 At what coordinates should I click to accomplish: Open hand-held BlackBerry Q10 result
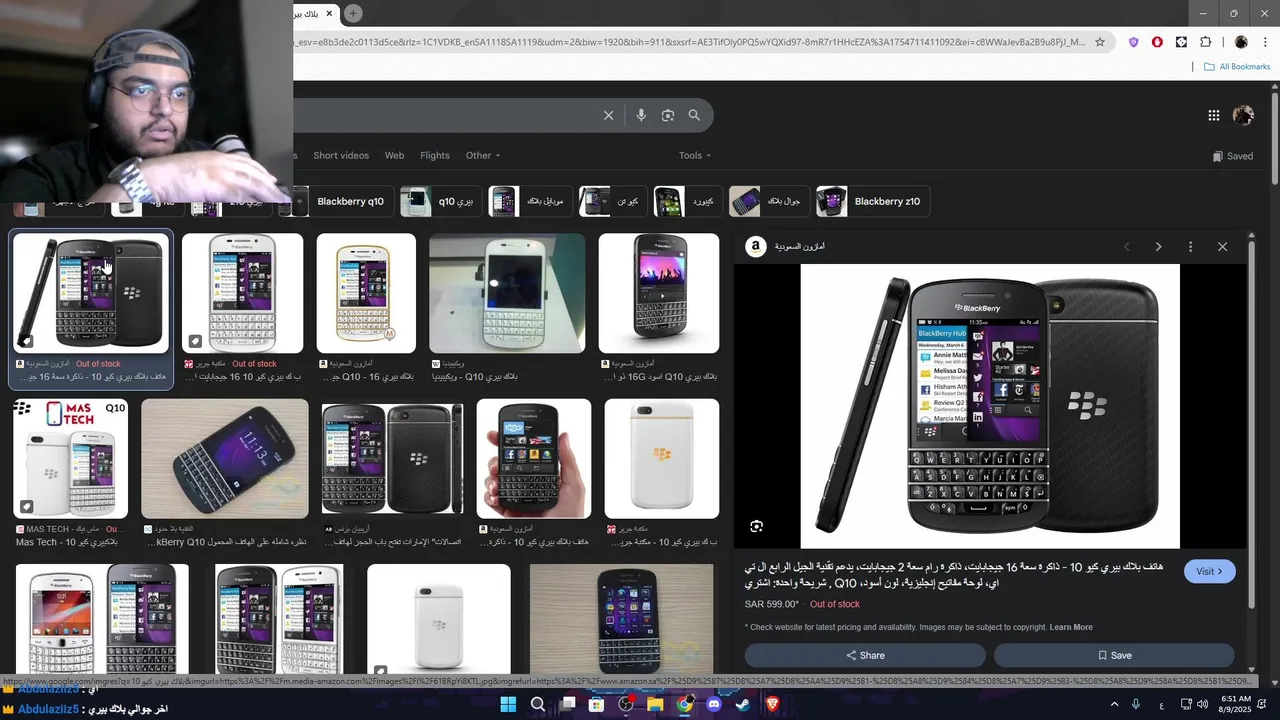click(x=534, y=459)
